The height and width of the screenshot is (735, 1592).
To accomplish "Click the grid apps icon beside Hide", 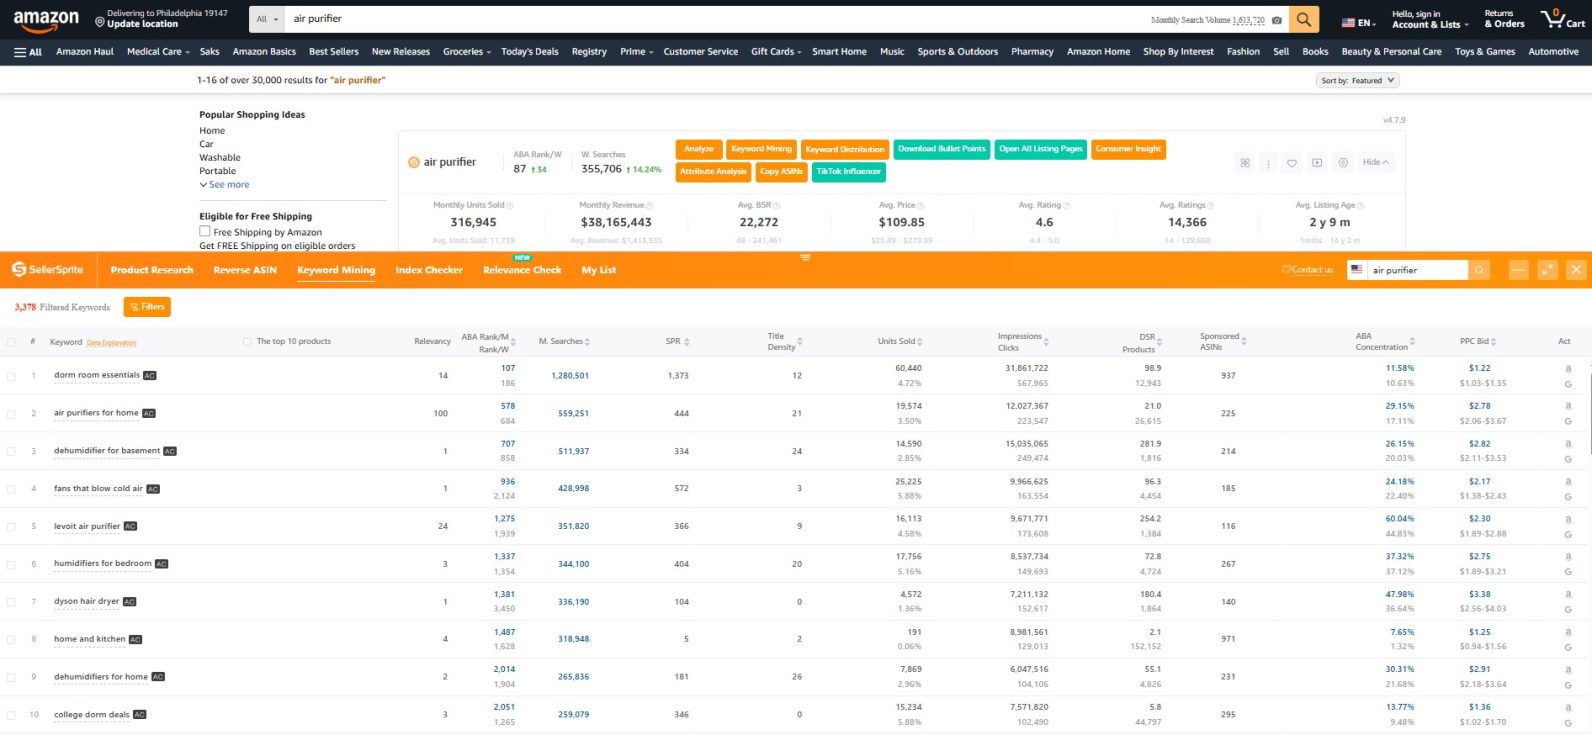I will click(1245, 162).
